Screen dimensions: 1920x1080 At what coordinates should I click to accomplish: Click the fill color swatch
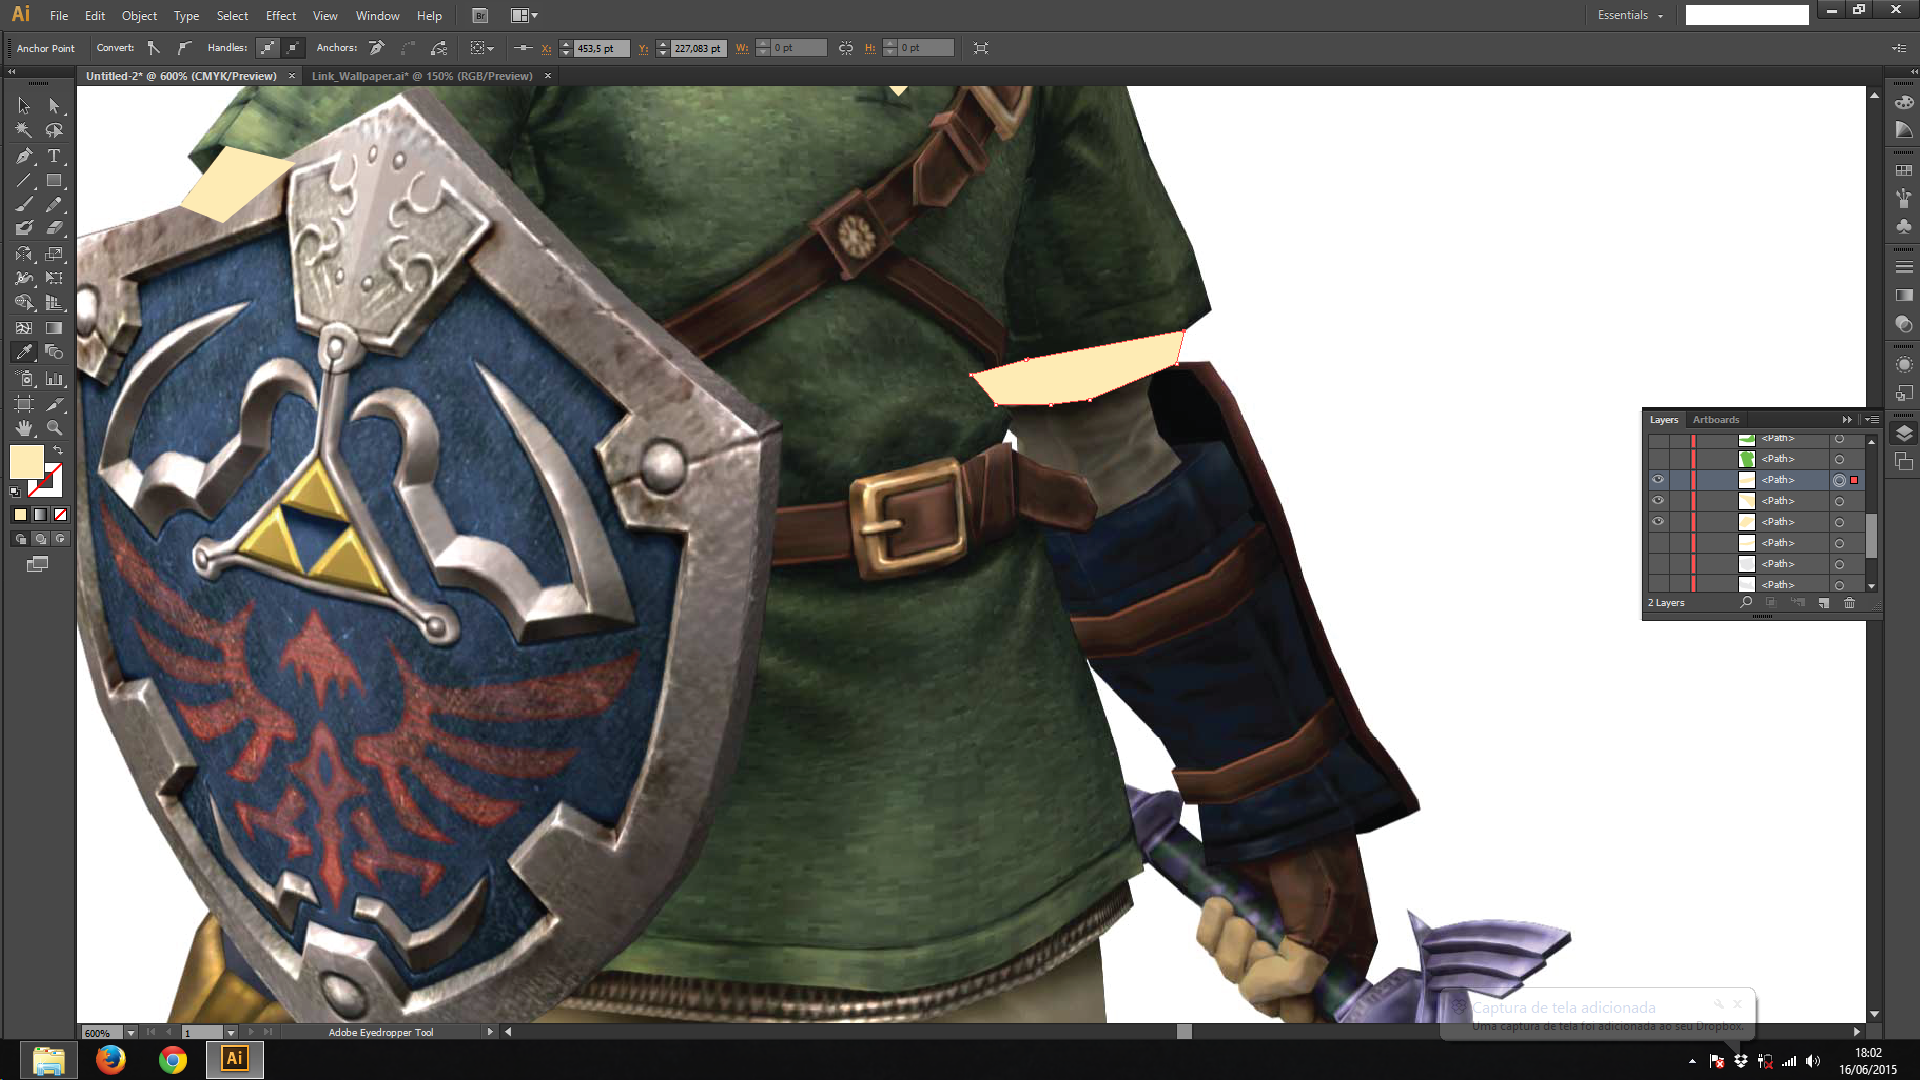[x=27, y=462]
